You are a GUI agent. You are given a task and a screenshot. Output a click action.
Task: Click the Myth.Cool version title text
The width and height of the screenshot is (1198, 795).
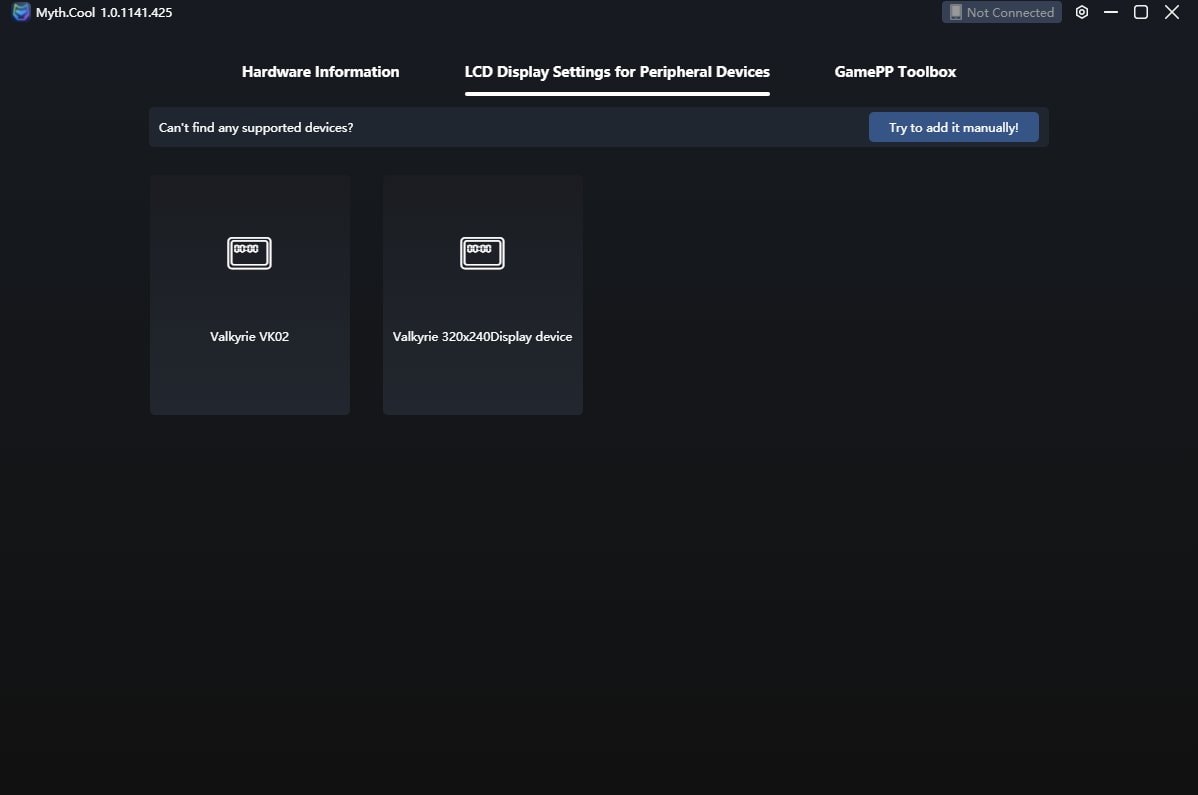click(104, 12)
